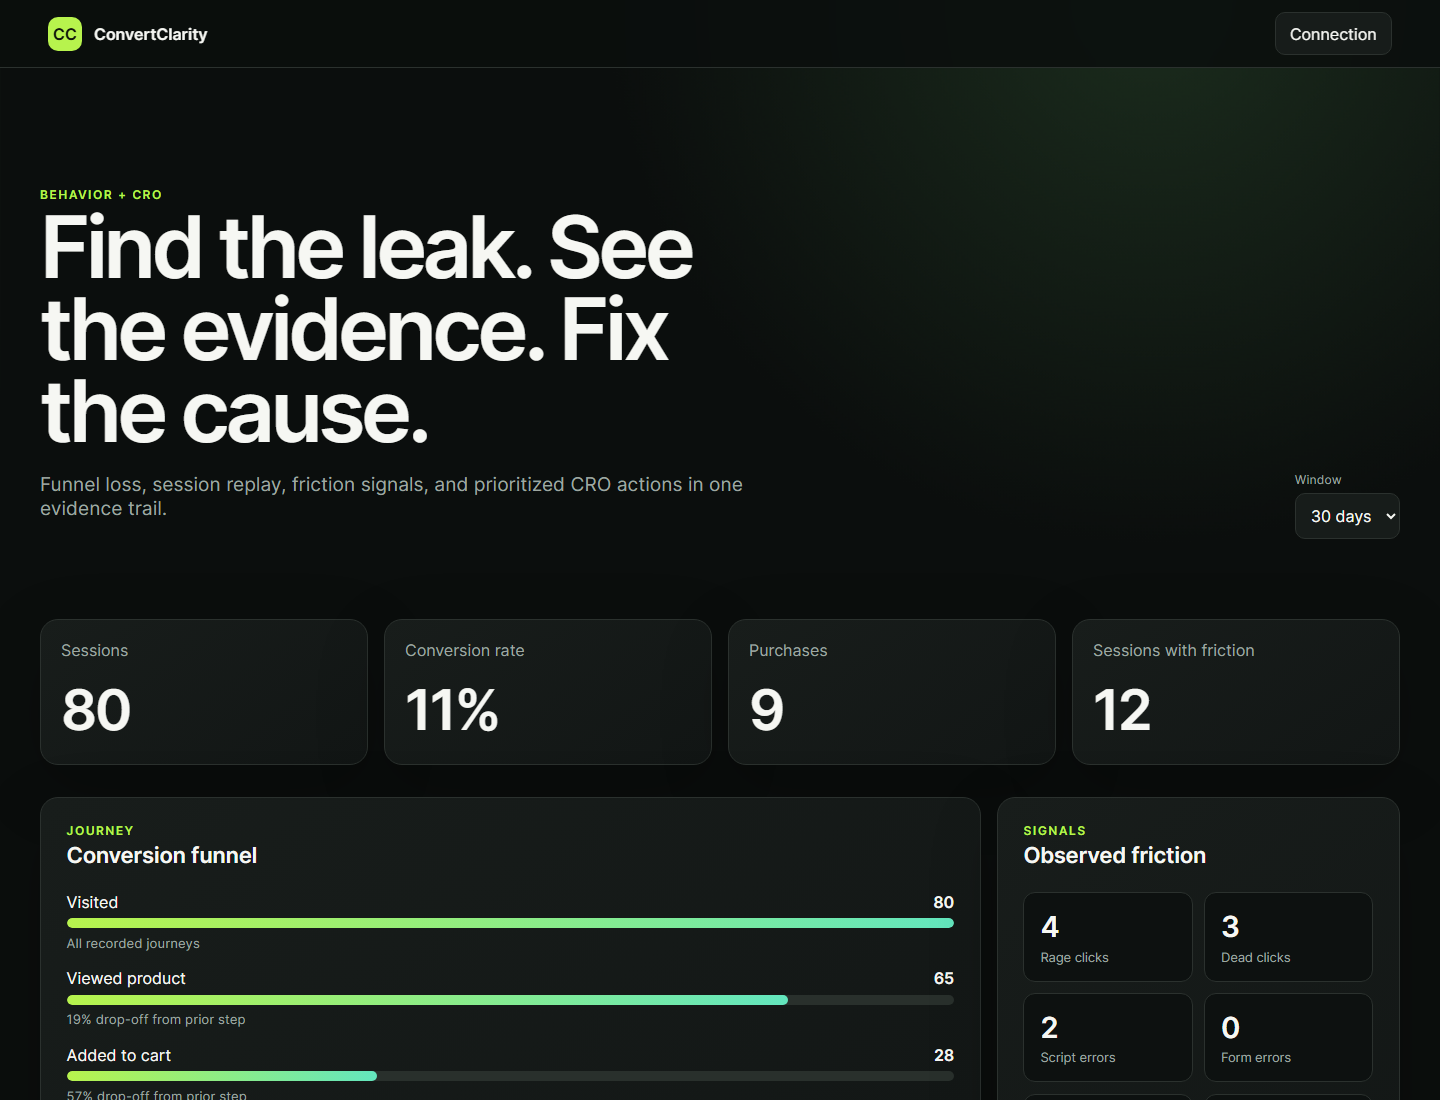1440x1100 pixels.
Task: Click the Added to cart step label
Action: [119, 1055]
